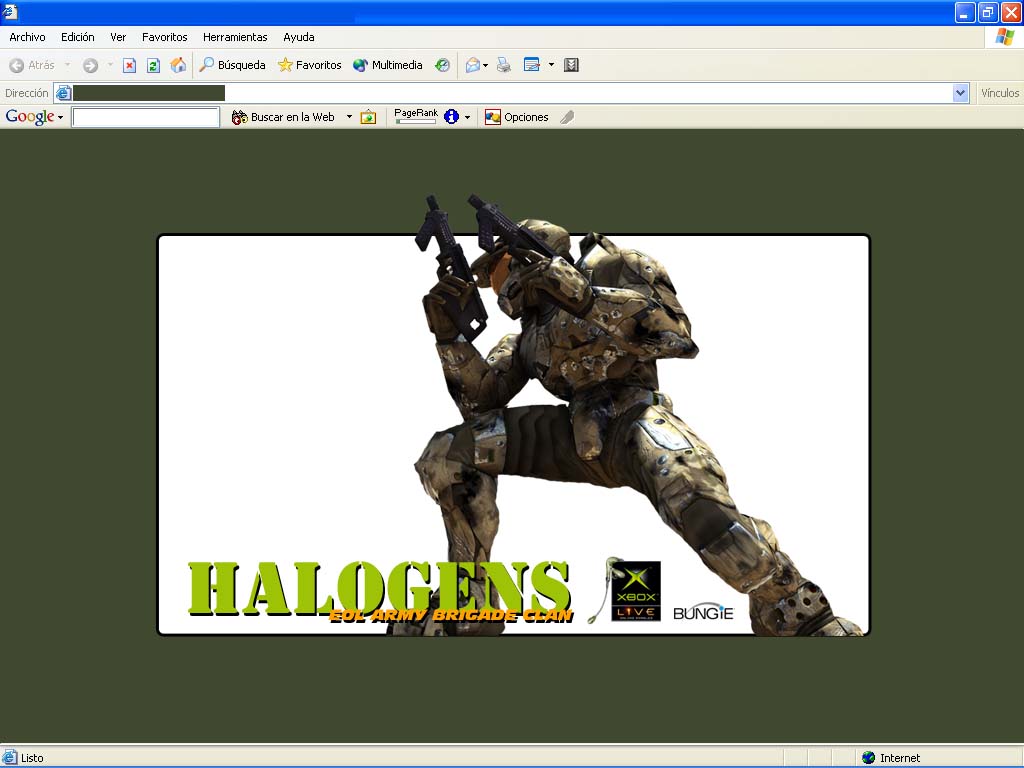Click the Google toolbar highlighter icon
Image resolution: width=1024 pixels, height=768 pixels.
(x=567, y=117)
